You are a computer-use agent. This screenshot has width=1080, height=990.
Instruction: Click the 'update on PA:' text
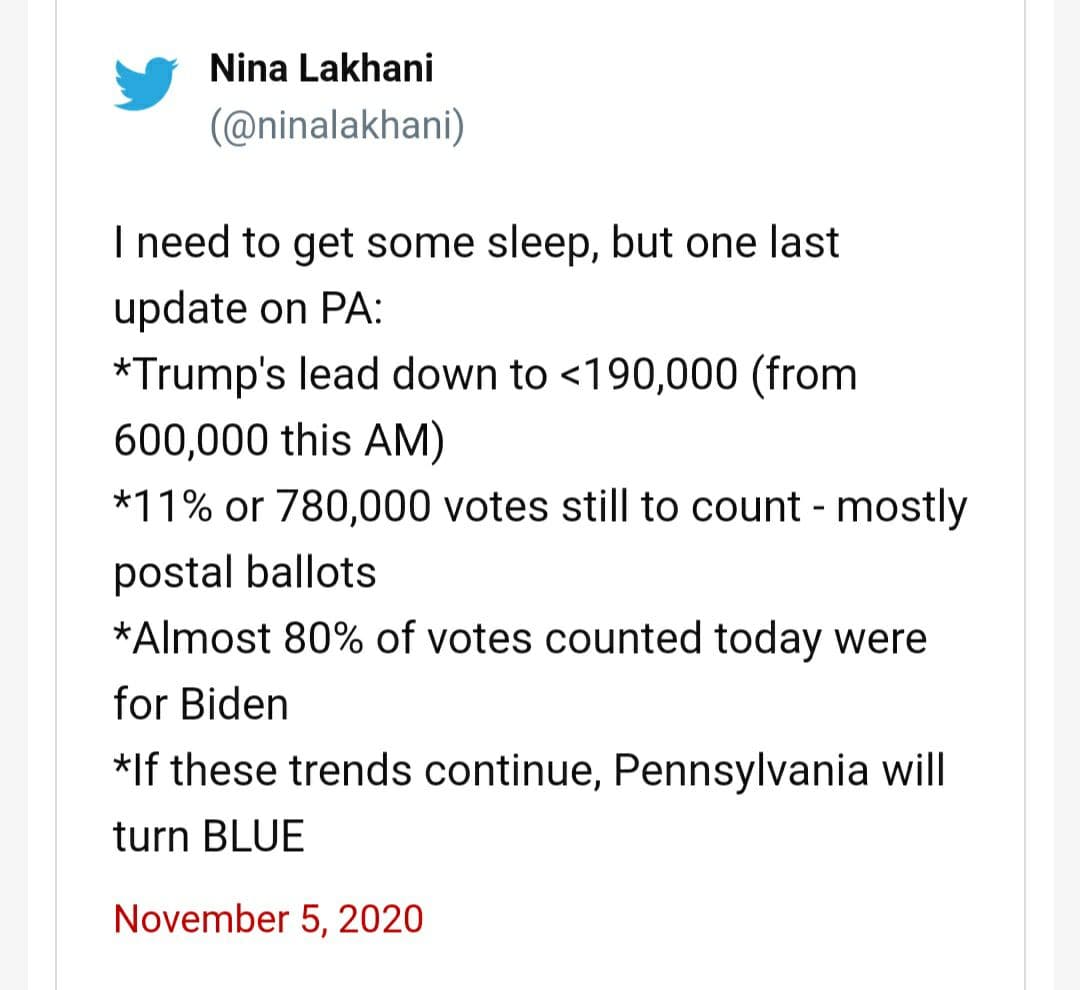coord(246,310)
